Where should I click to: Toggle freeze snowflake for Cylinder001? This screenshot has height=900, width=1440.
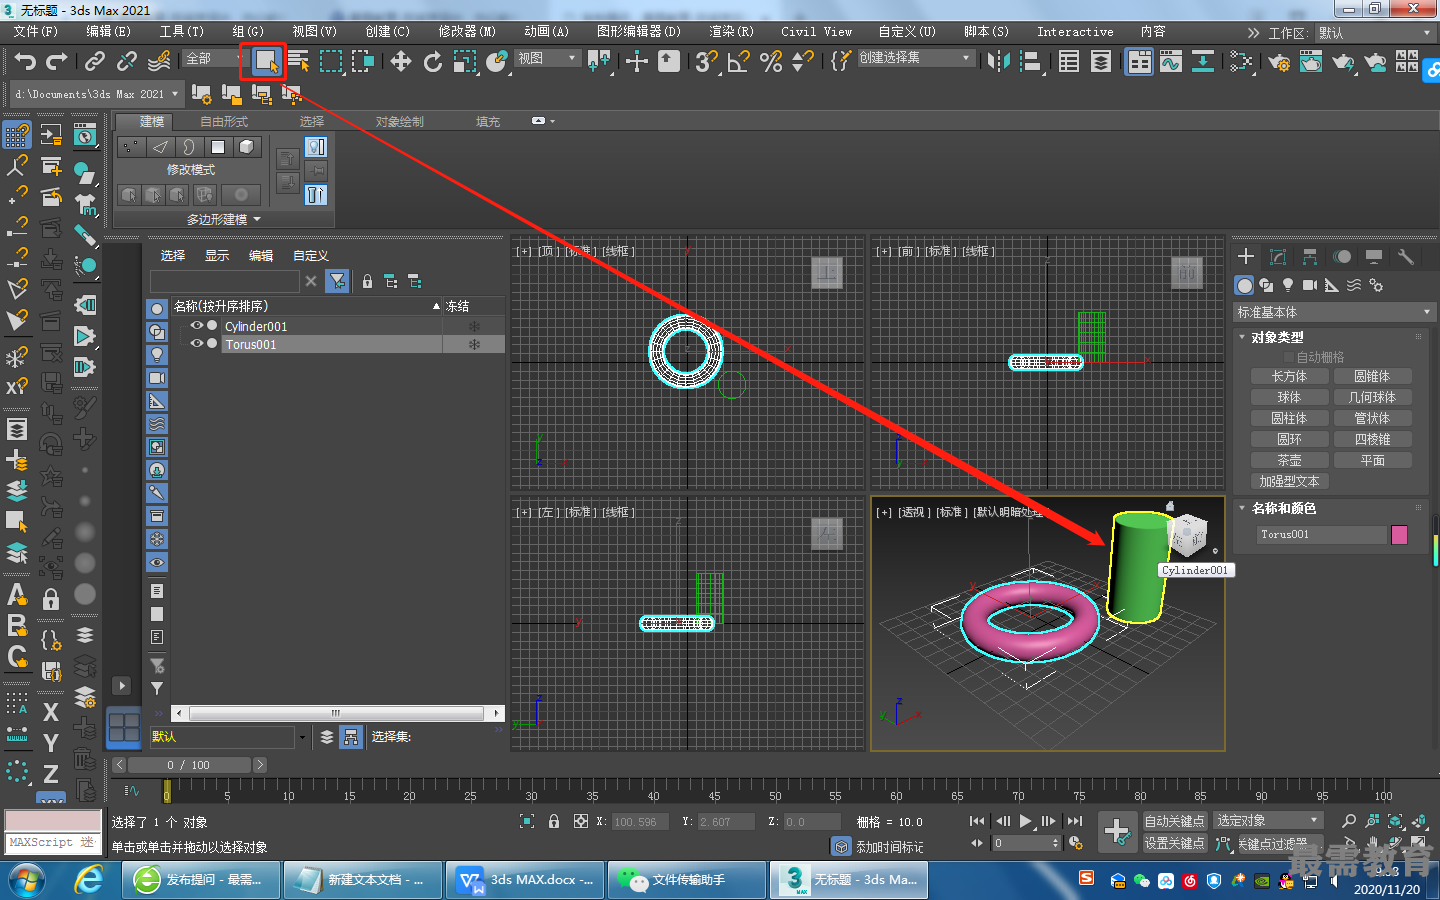click(474, 326)
